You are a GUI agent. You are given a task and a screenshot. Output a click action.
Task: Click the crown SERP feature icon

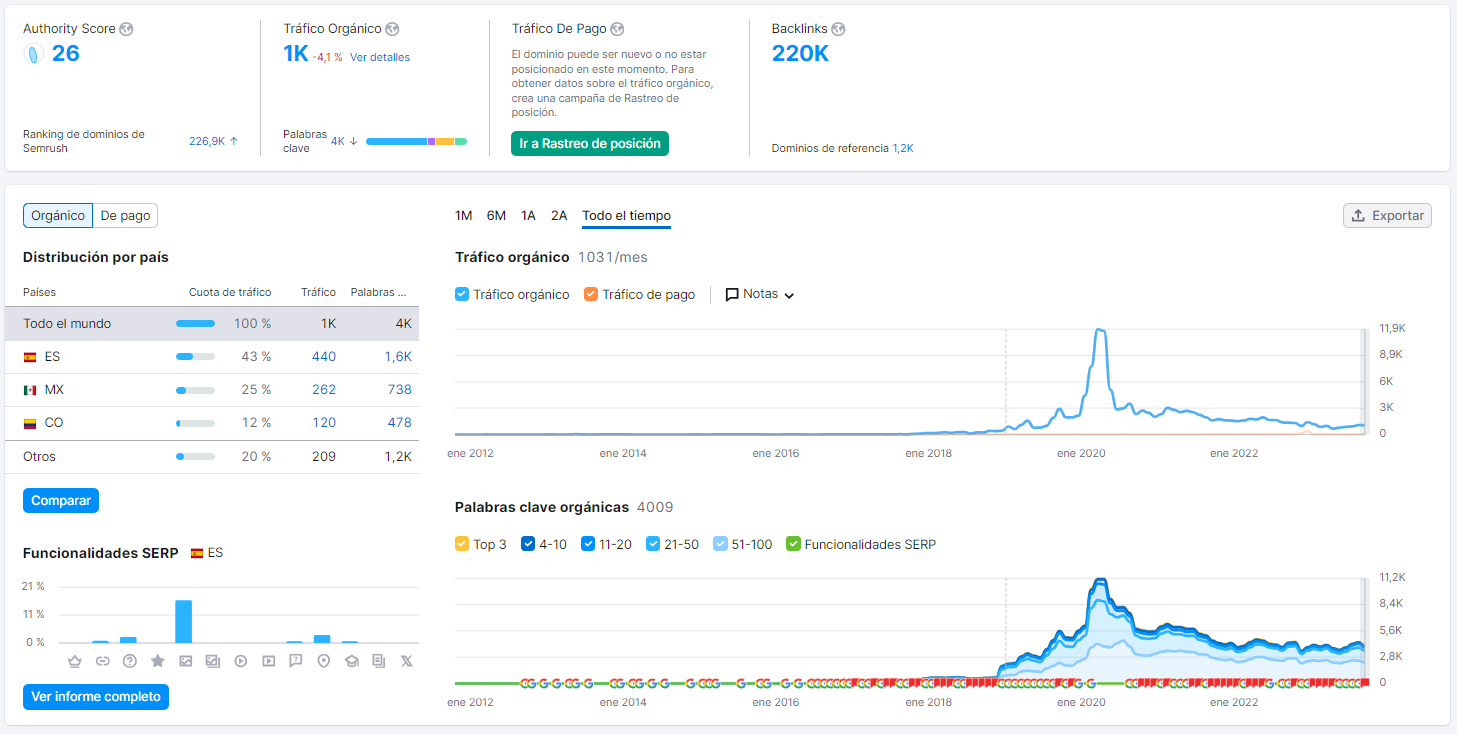(74, 661)
